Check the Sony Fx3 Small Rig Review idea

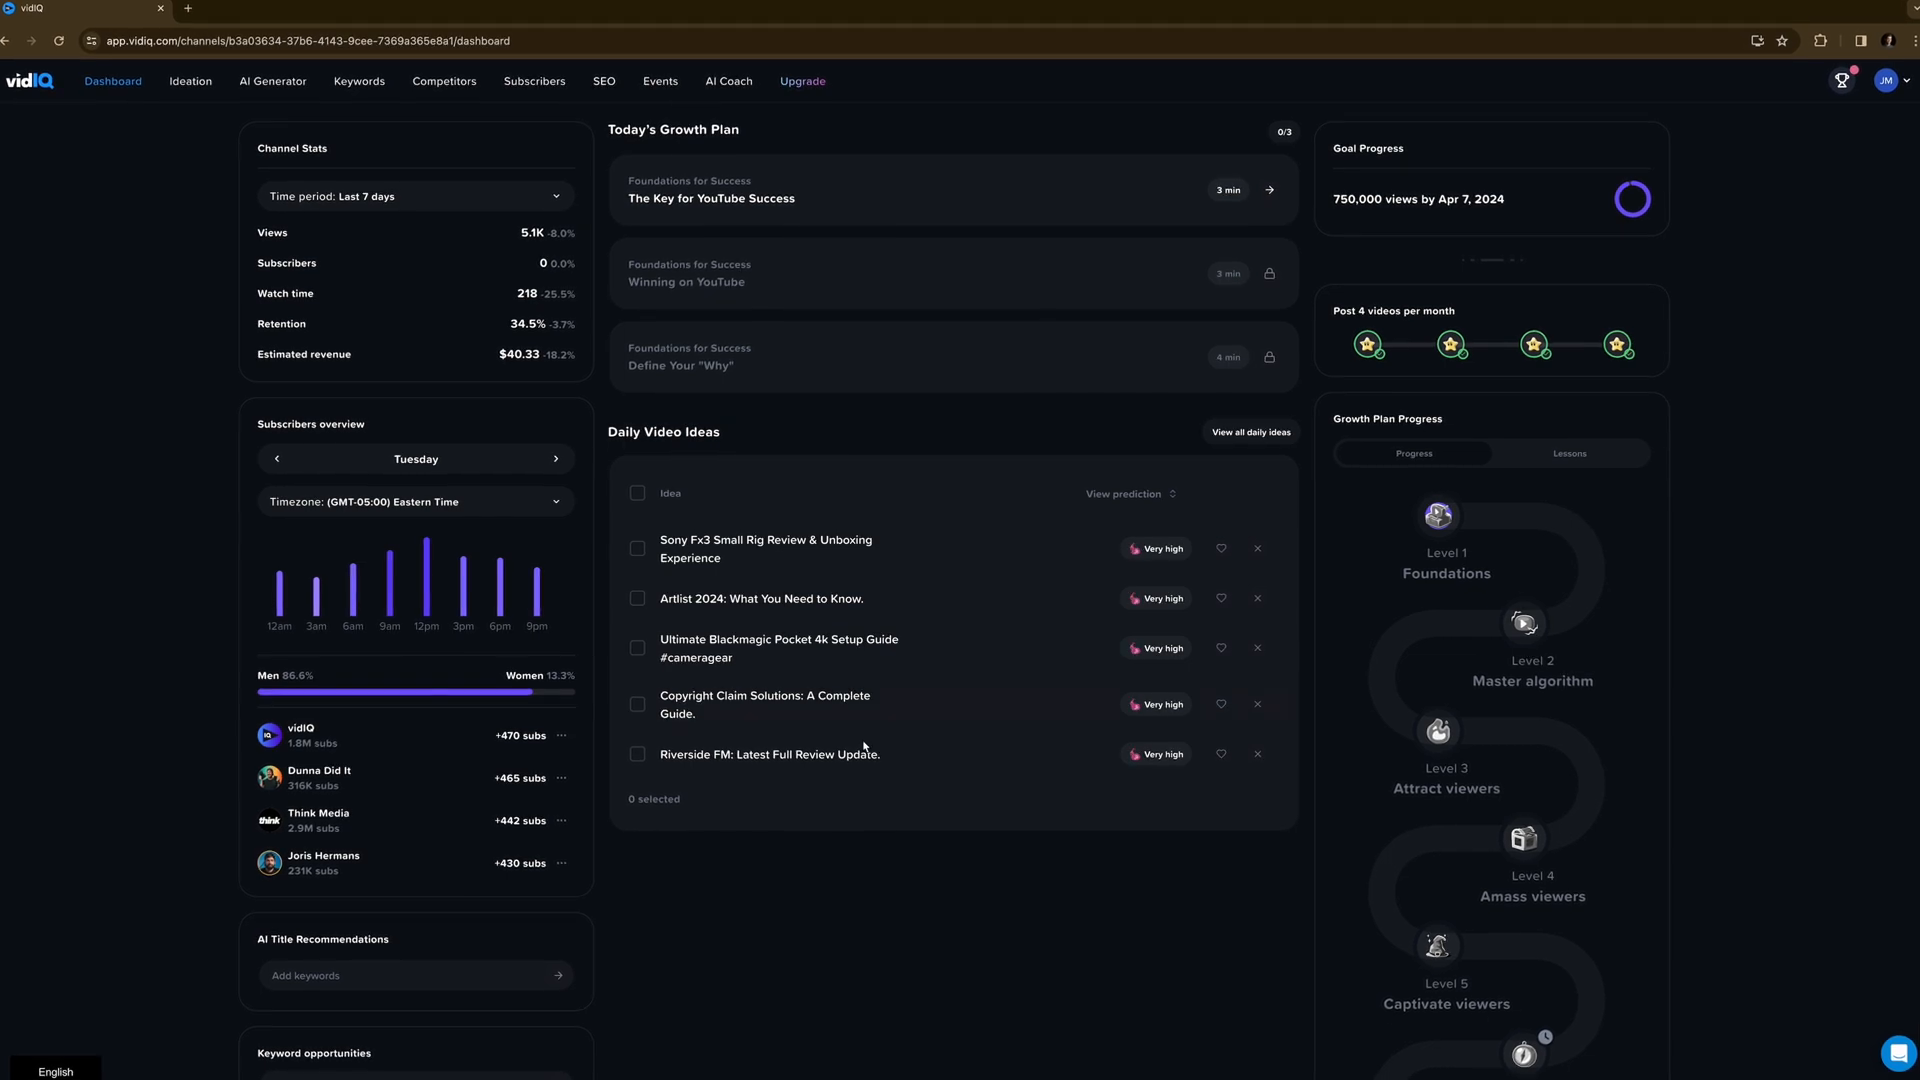coord(637,549)
